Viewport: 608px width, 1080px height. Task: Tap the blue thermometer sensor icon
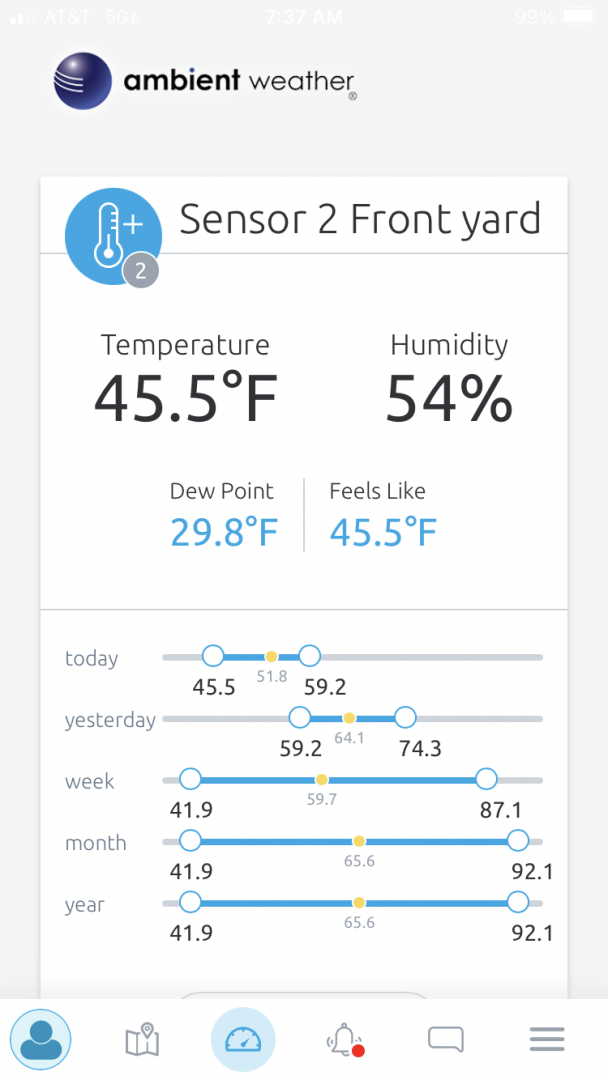(x=113, y=236)
